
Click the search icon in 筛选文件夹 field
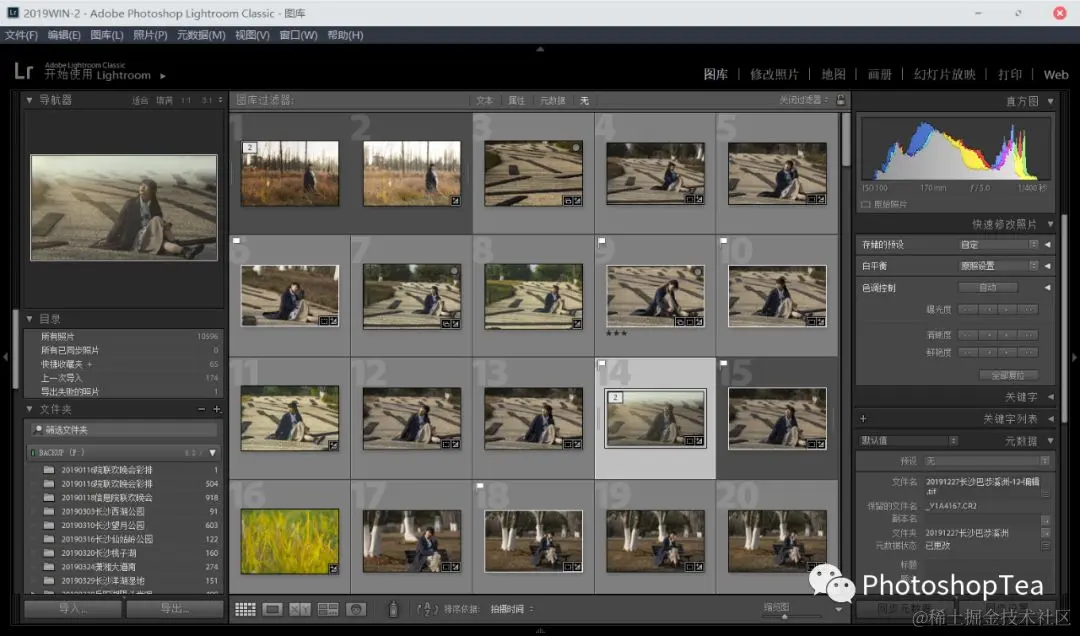(x=38, y=430)
